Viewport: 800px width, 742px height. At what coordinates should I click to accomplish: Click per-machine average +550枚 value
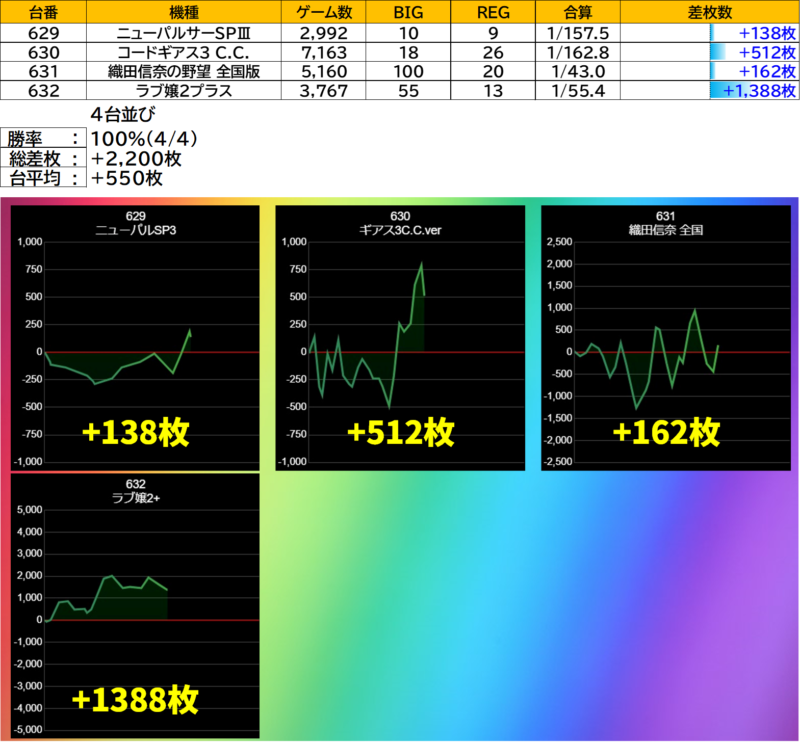[x=127, y=178]
